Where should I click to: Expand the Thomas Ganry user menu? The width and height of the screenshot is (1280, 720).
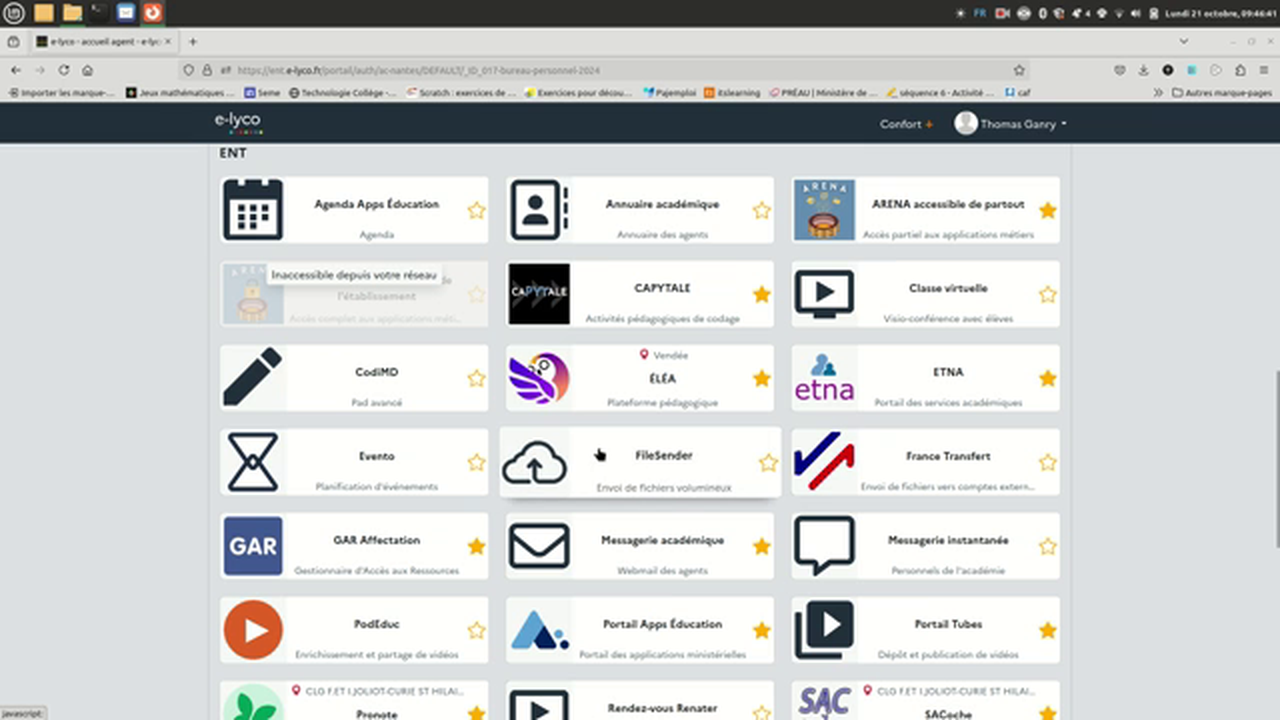point(1012,124)
